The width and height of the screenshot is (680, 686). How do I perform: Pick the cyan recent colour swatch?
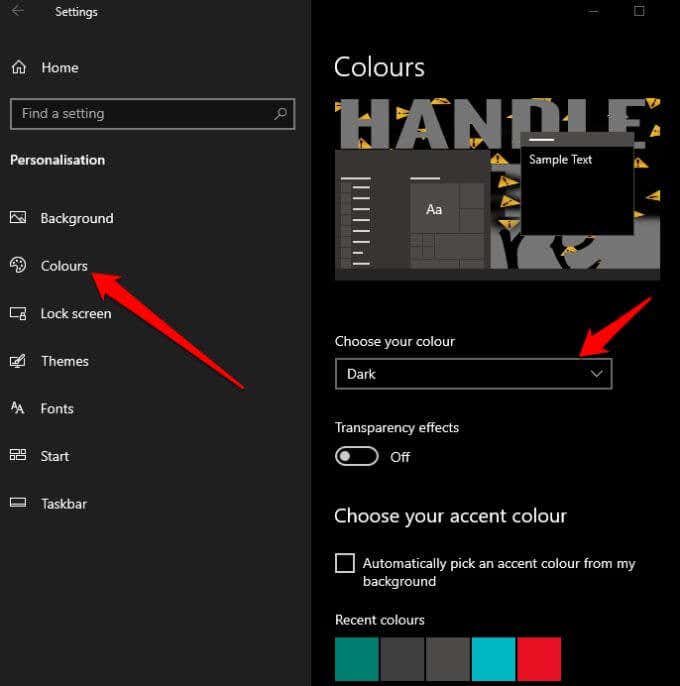point(493,659)
